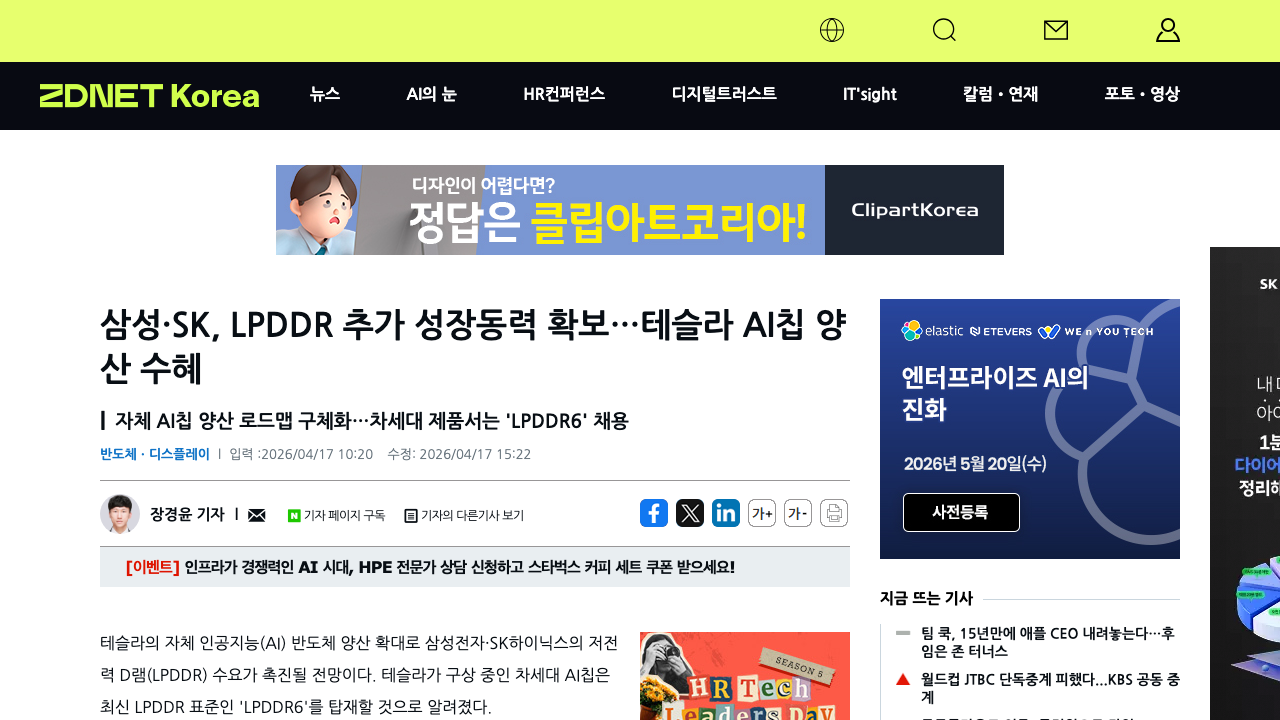The width and height of the screenshot is (1280, 720).
Task: Select the subheading 자체 AI칩 양산 로드맵 text
Action: pyautogui.click(x=371, y=420)
